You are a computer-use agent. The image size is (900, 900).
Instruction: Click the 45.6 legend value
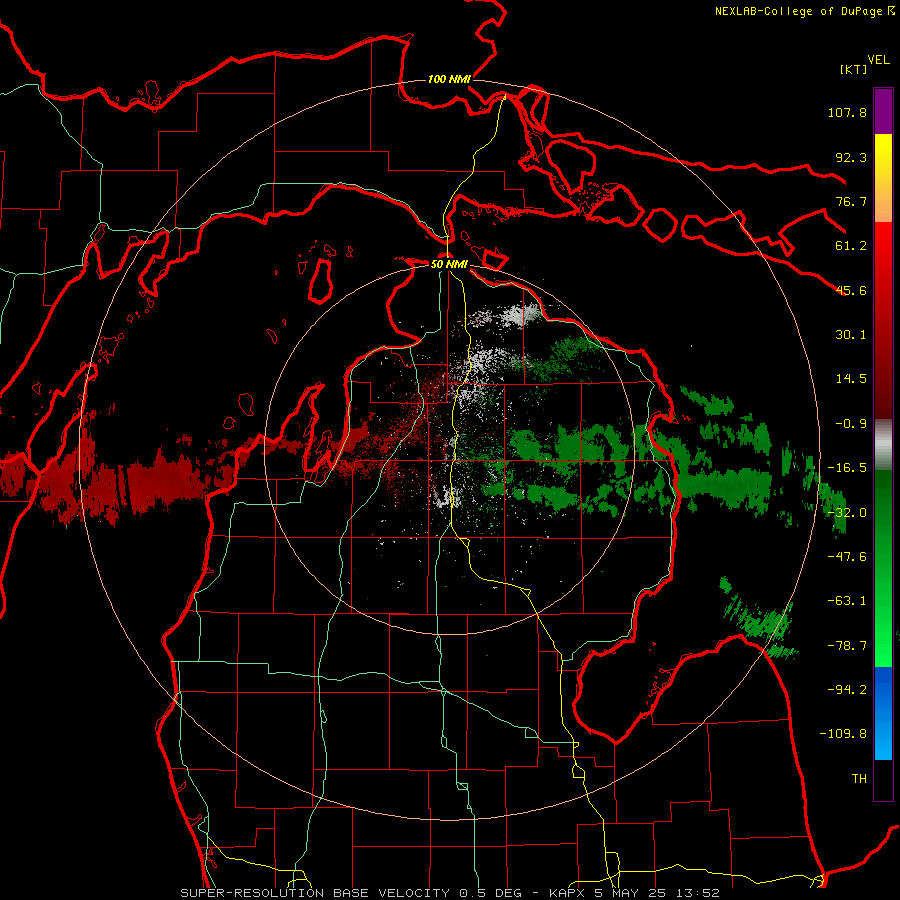(851, 290)
